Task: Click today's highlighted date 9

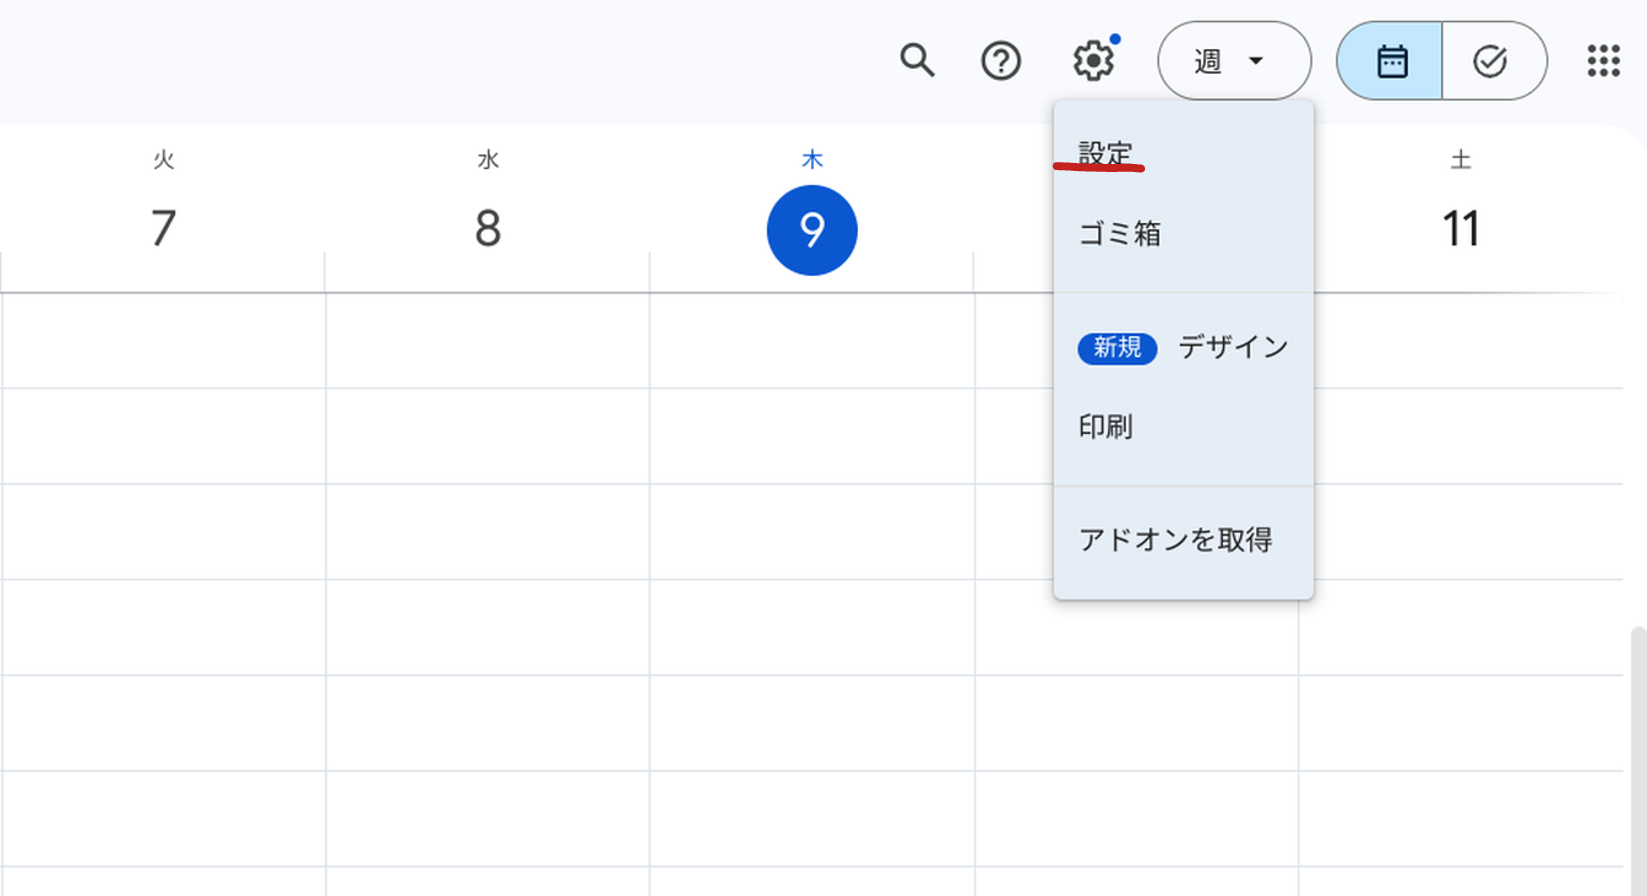Action: point(811,230)
